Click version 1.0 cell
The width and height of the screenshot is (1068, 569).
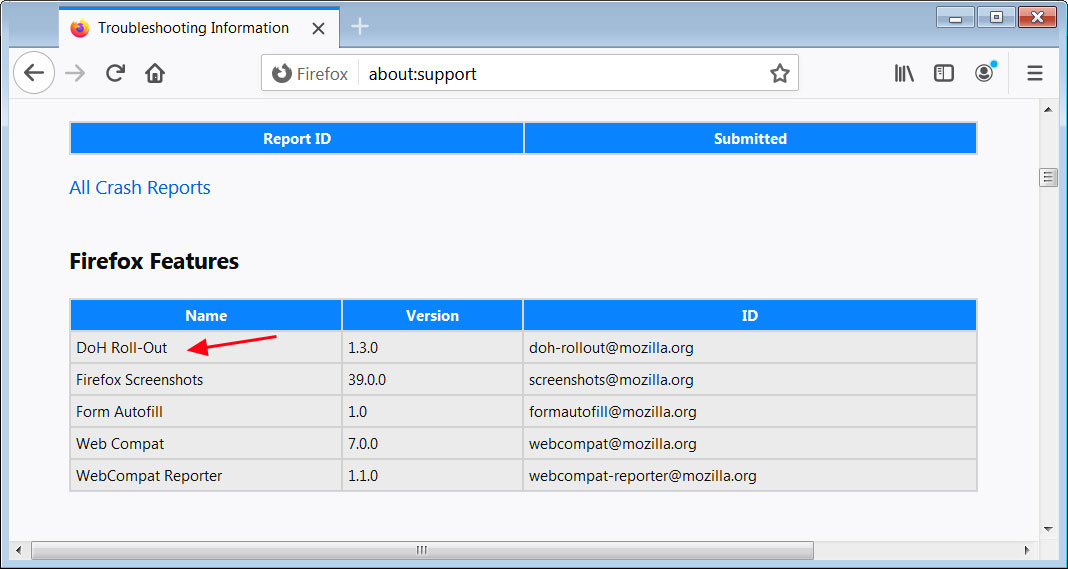pyautogui.click(x=433, y=412)
